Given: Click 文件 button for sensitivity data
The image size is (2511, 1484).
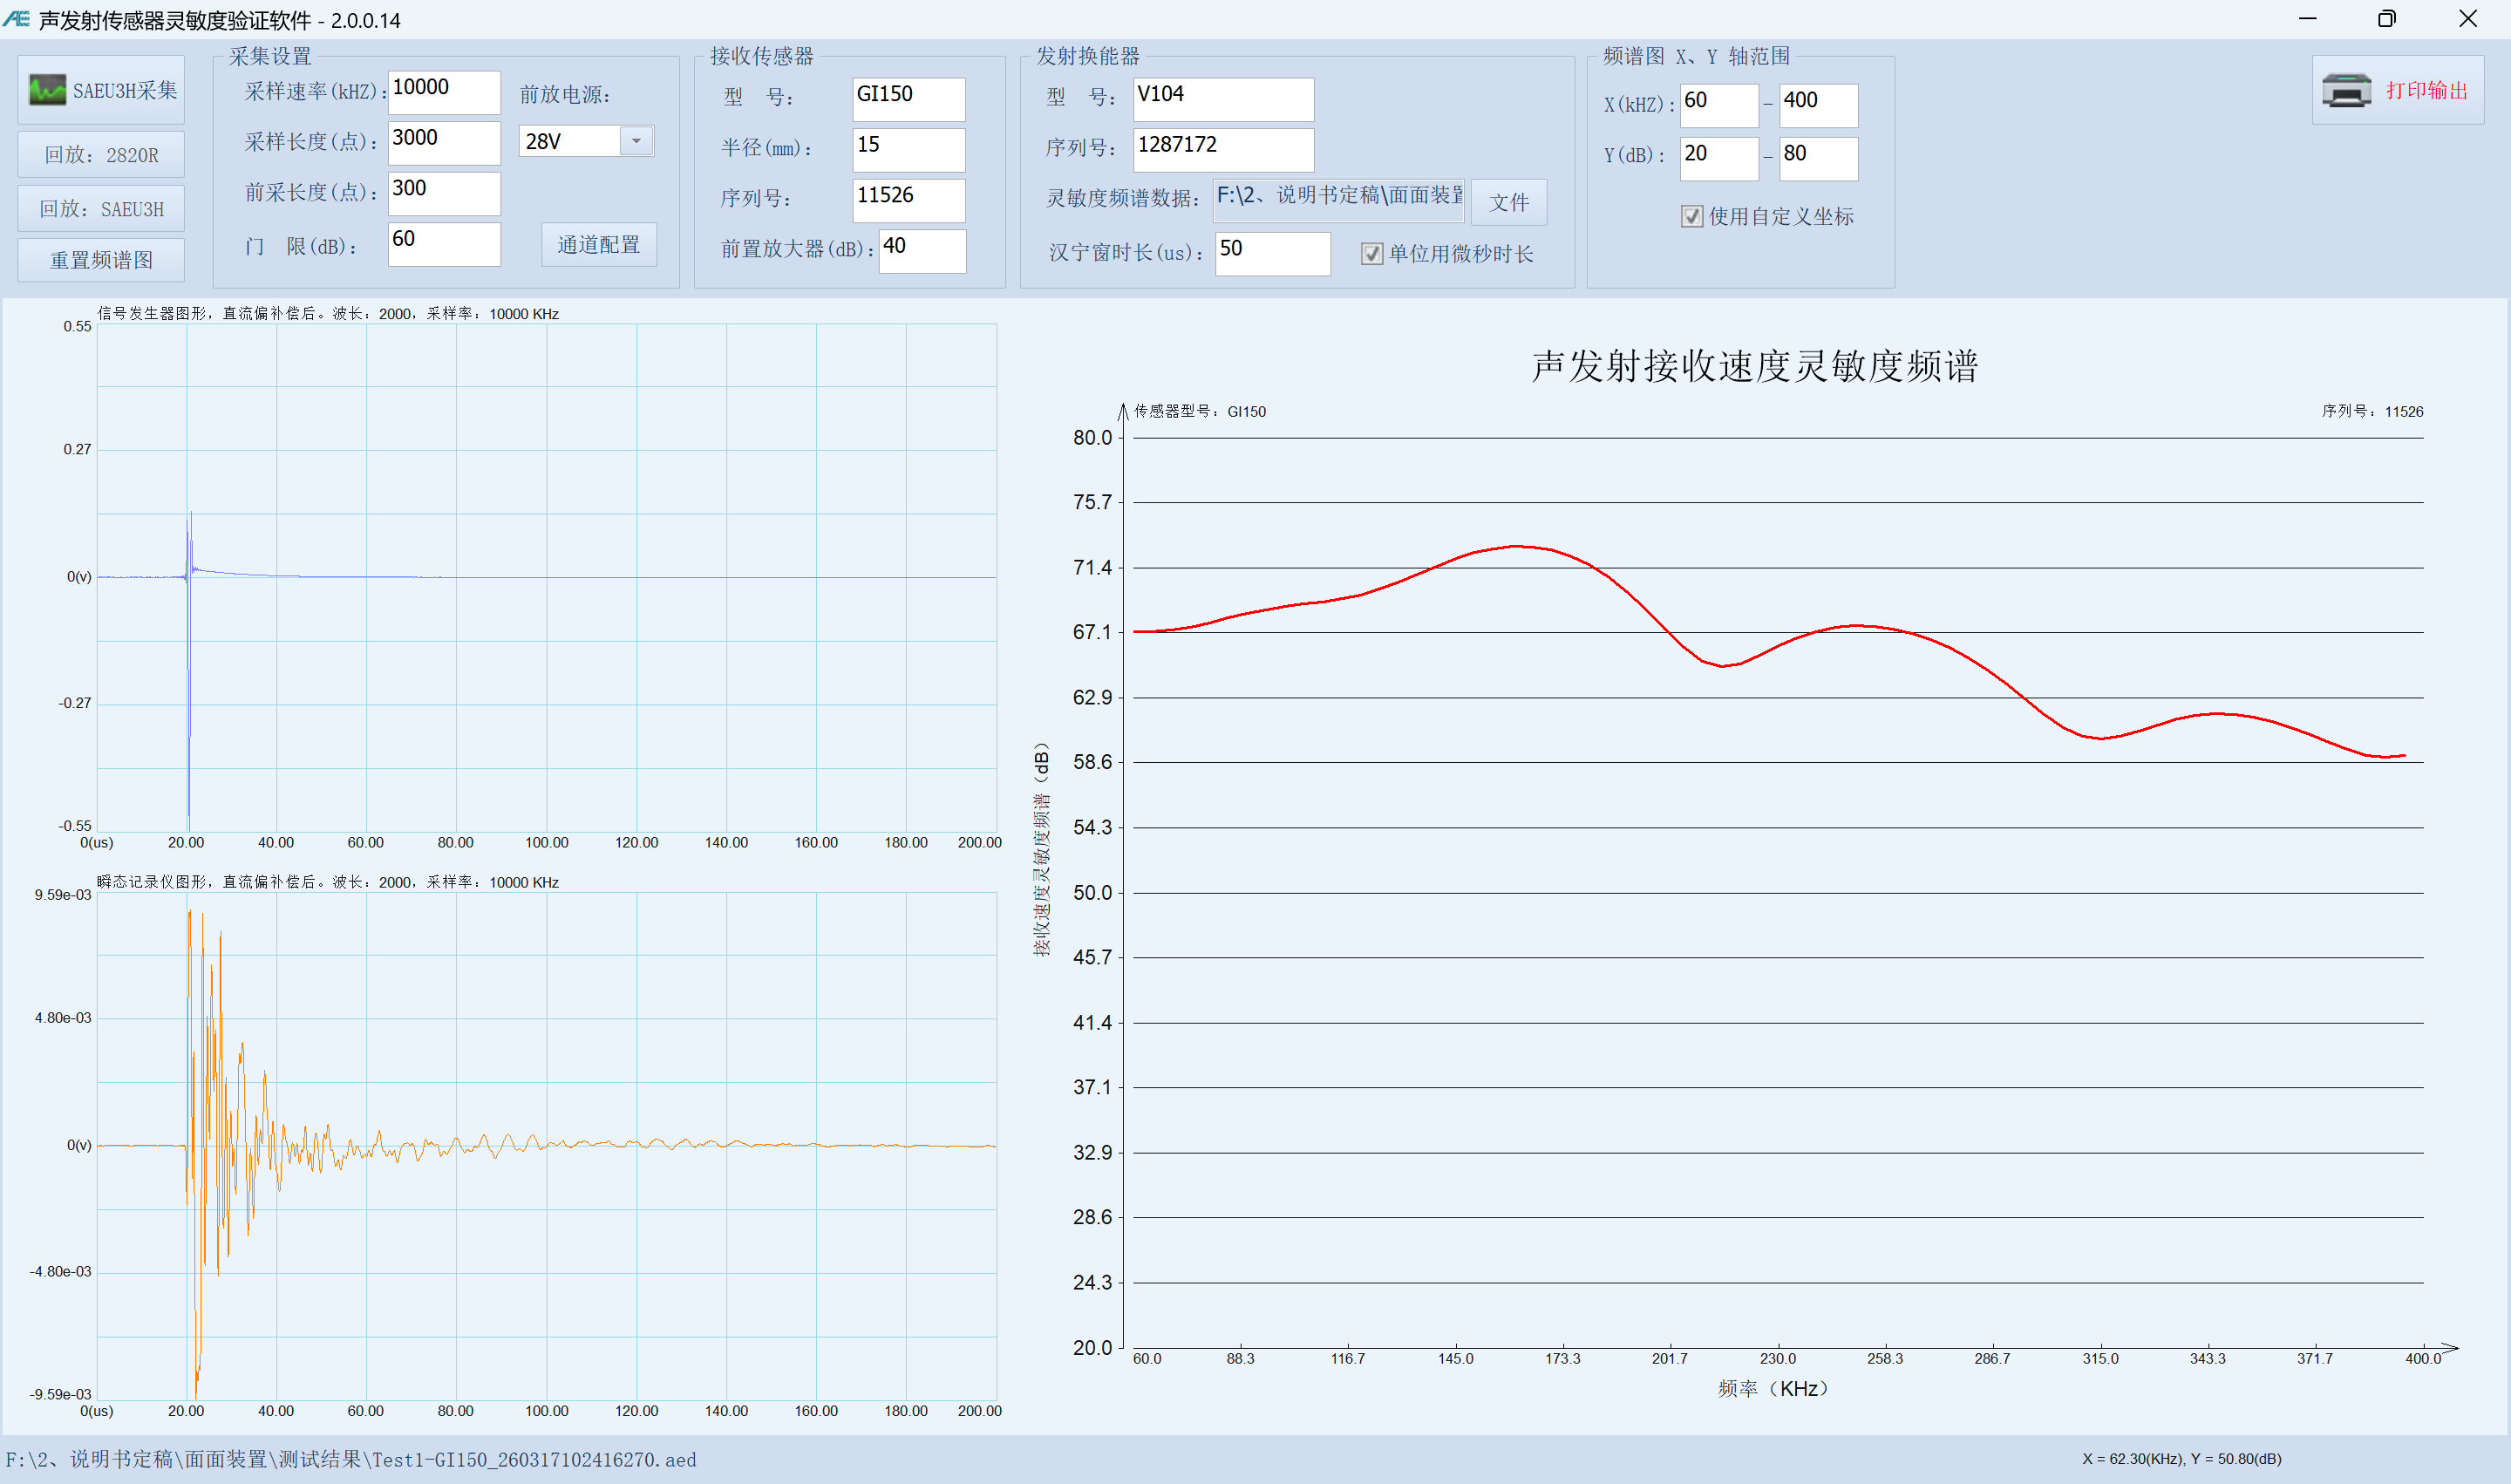Looking at the screenshot, I should point(1508,203).
